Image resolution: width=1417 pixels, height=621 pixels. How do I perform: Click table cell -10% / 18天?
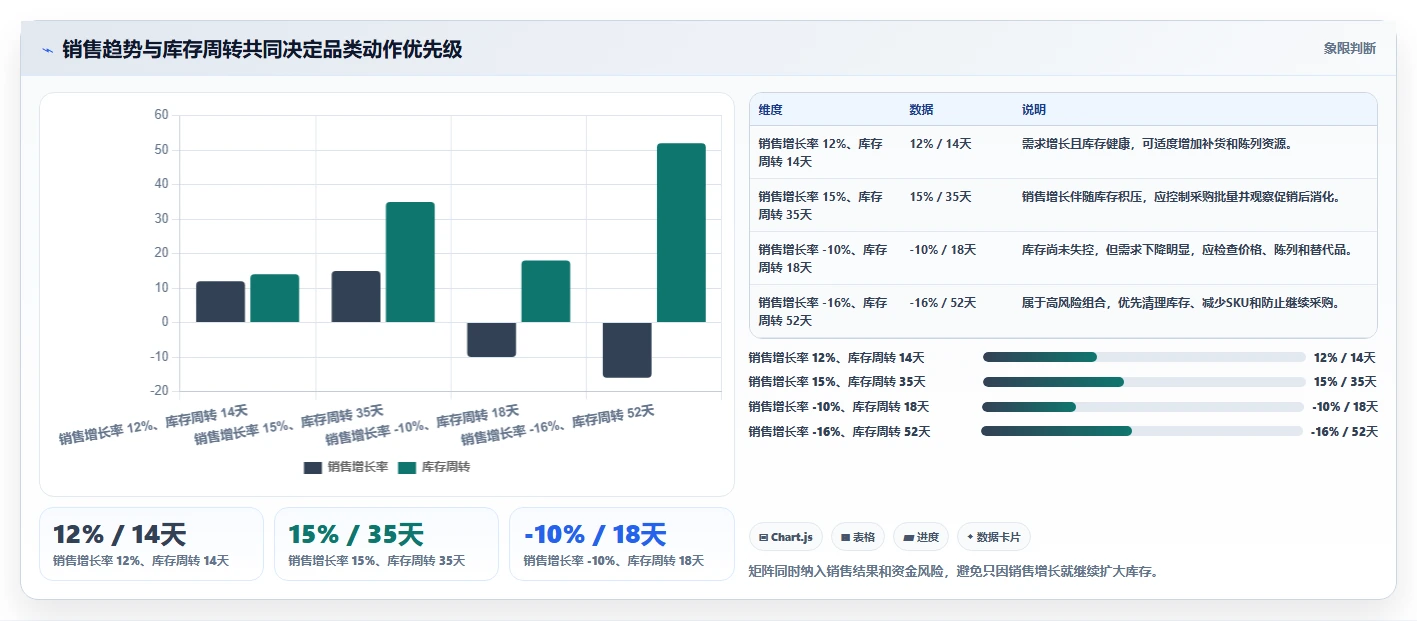pos(943,250)
